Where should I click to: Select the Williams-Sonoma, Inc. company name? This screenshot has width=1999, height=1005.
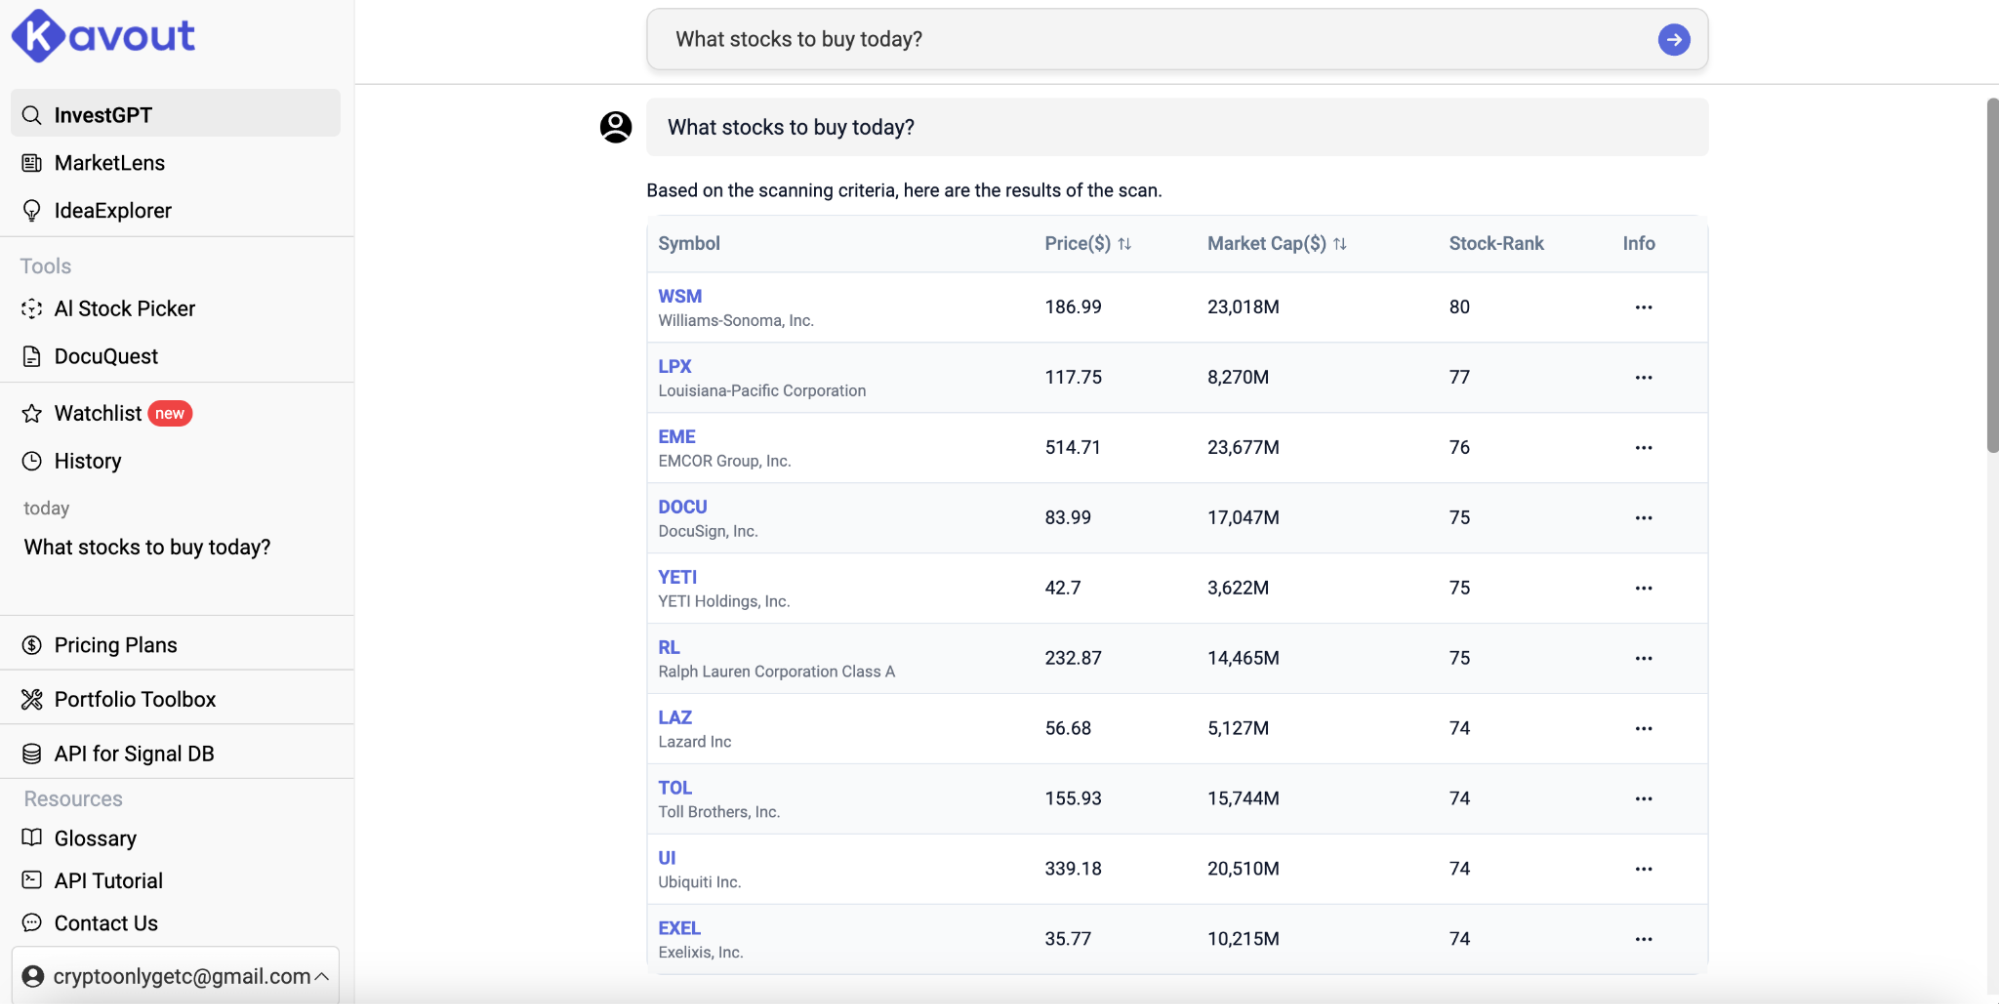[736, 321]
